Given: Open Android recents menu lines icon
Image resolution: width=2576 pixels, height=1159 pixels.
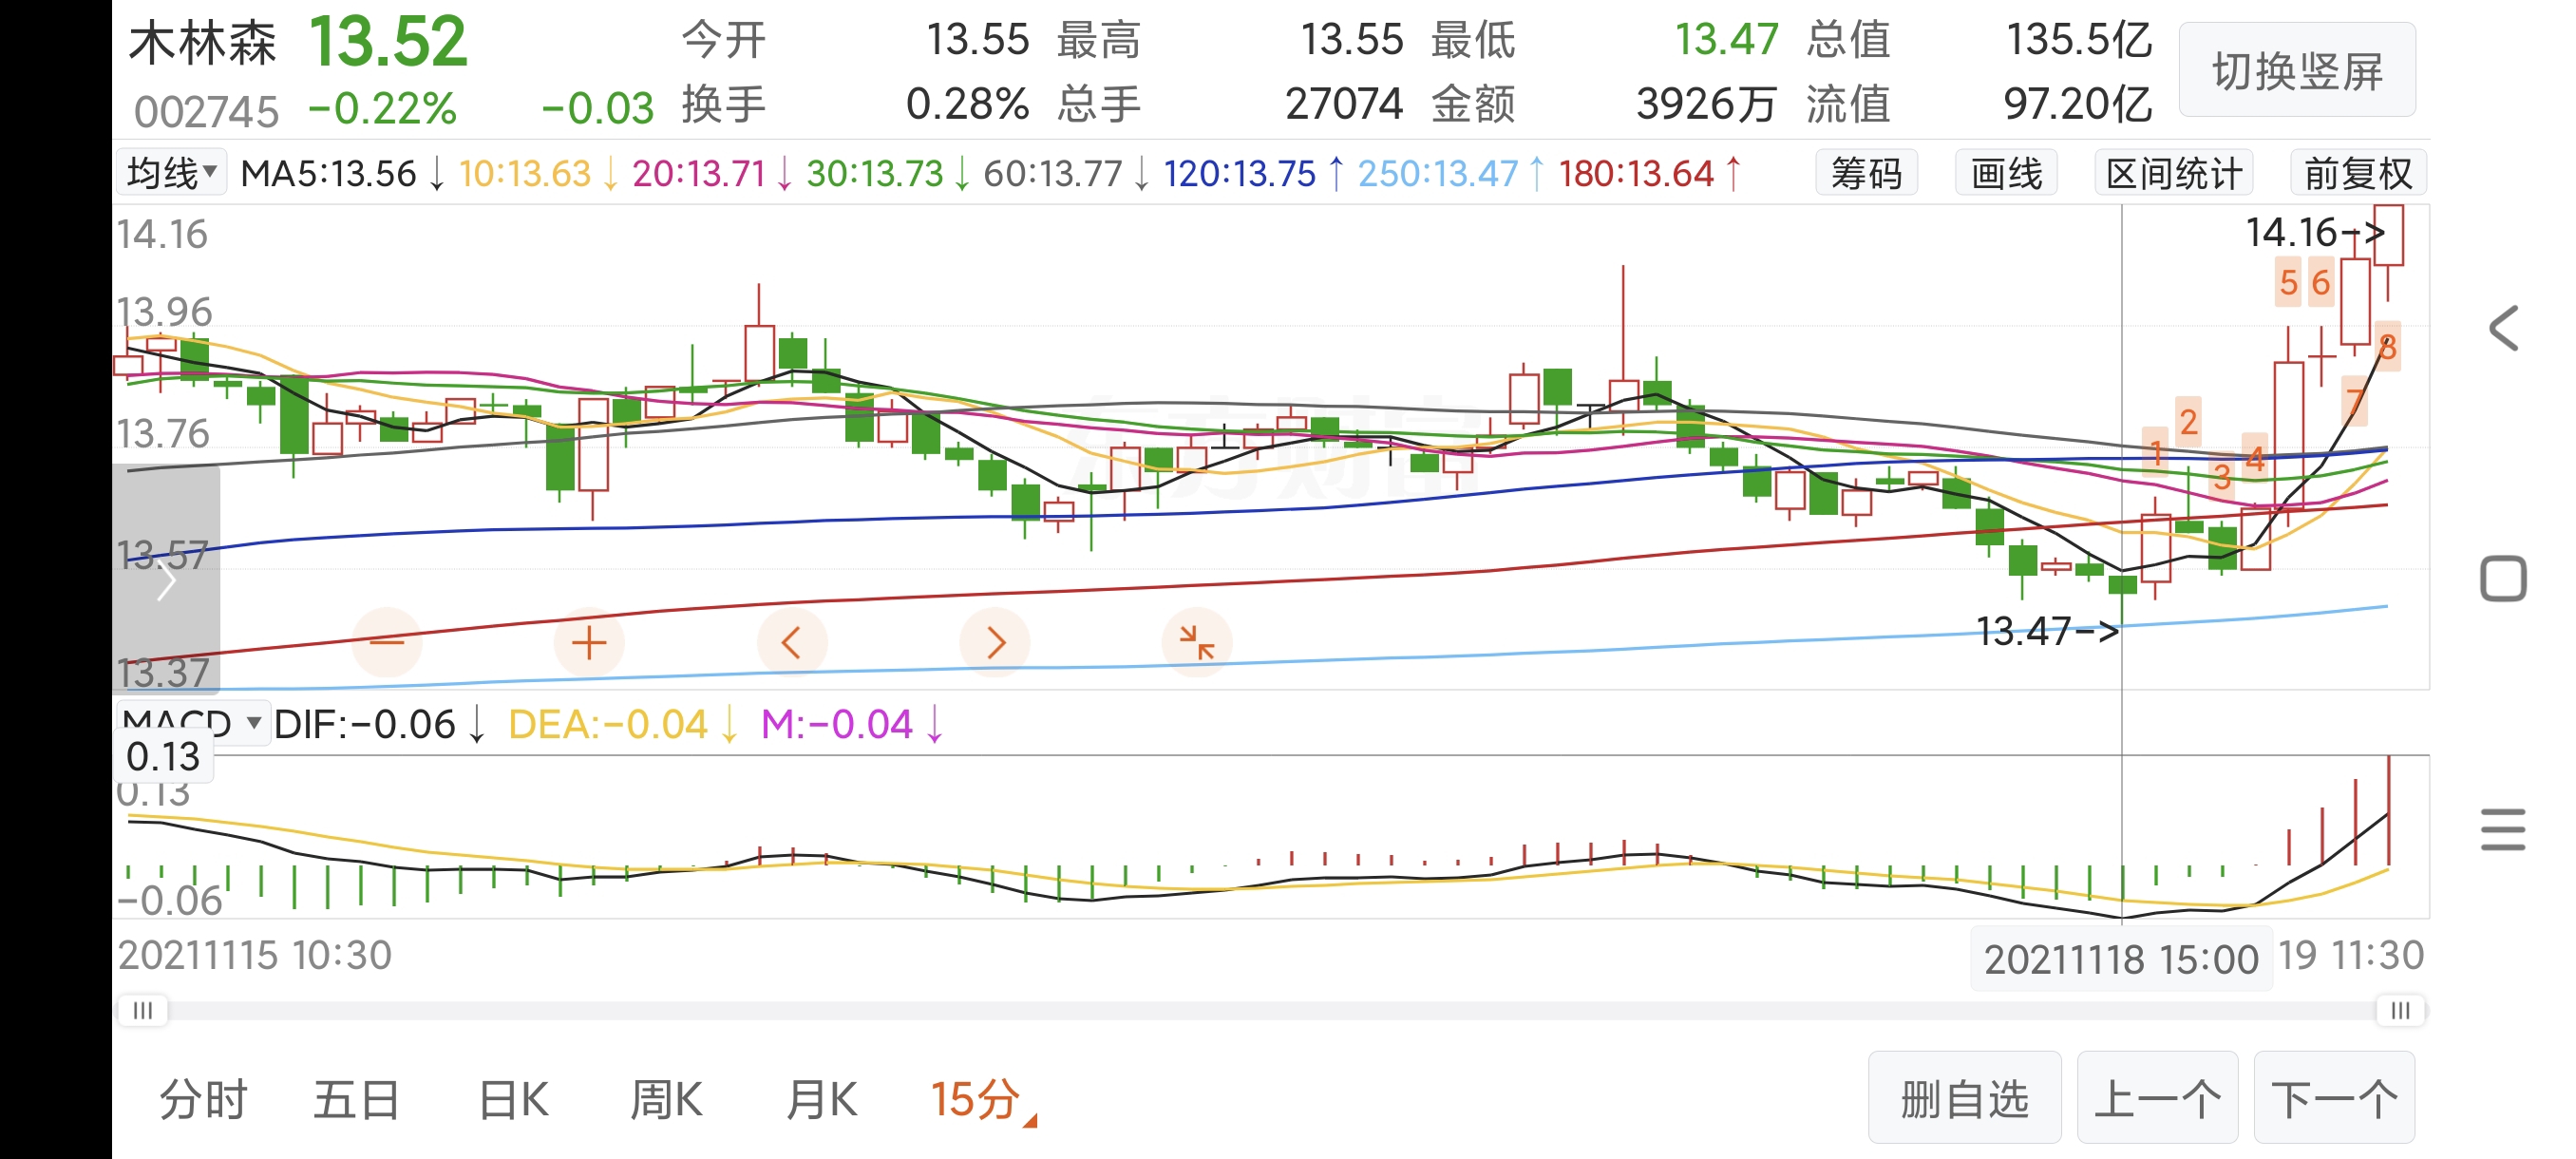Looking at the screenshot, I should coord(2502,829).
